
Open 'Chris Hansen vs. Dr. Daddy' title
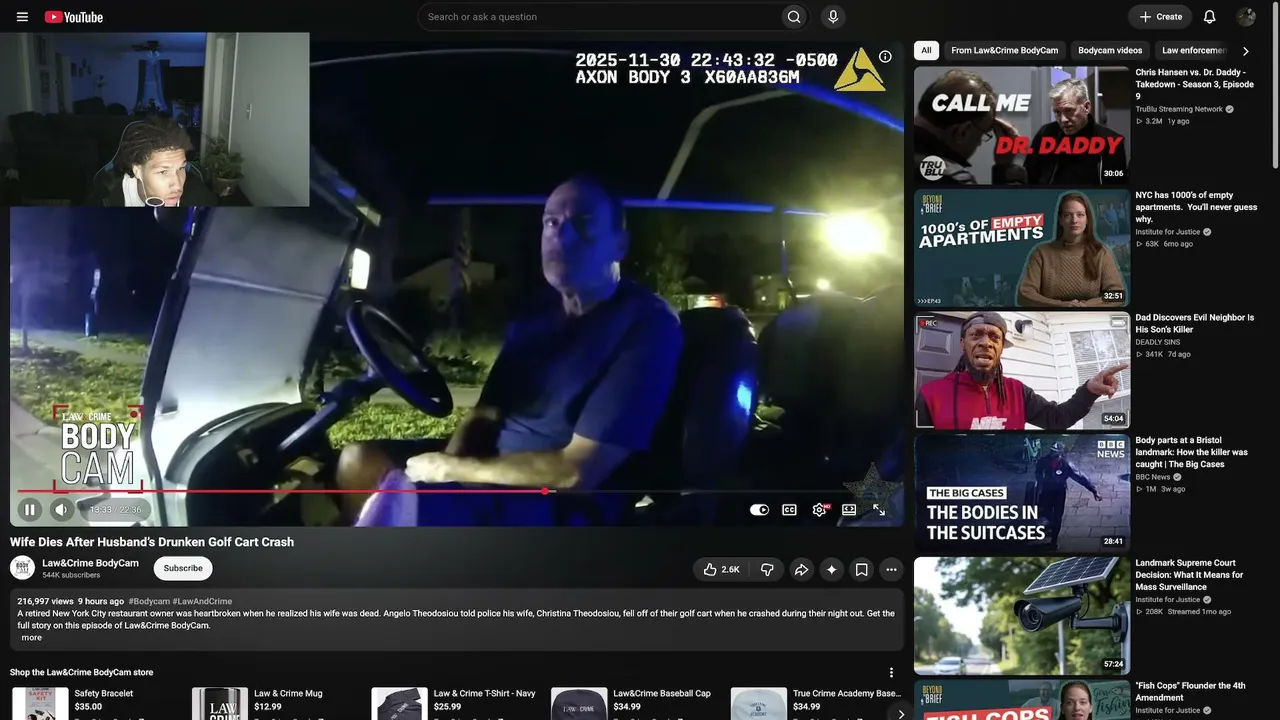[1195, 84]
